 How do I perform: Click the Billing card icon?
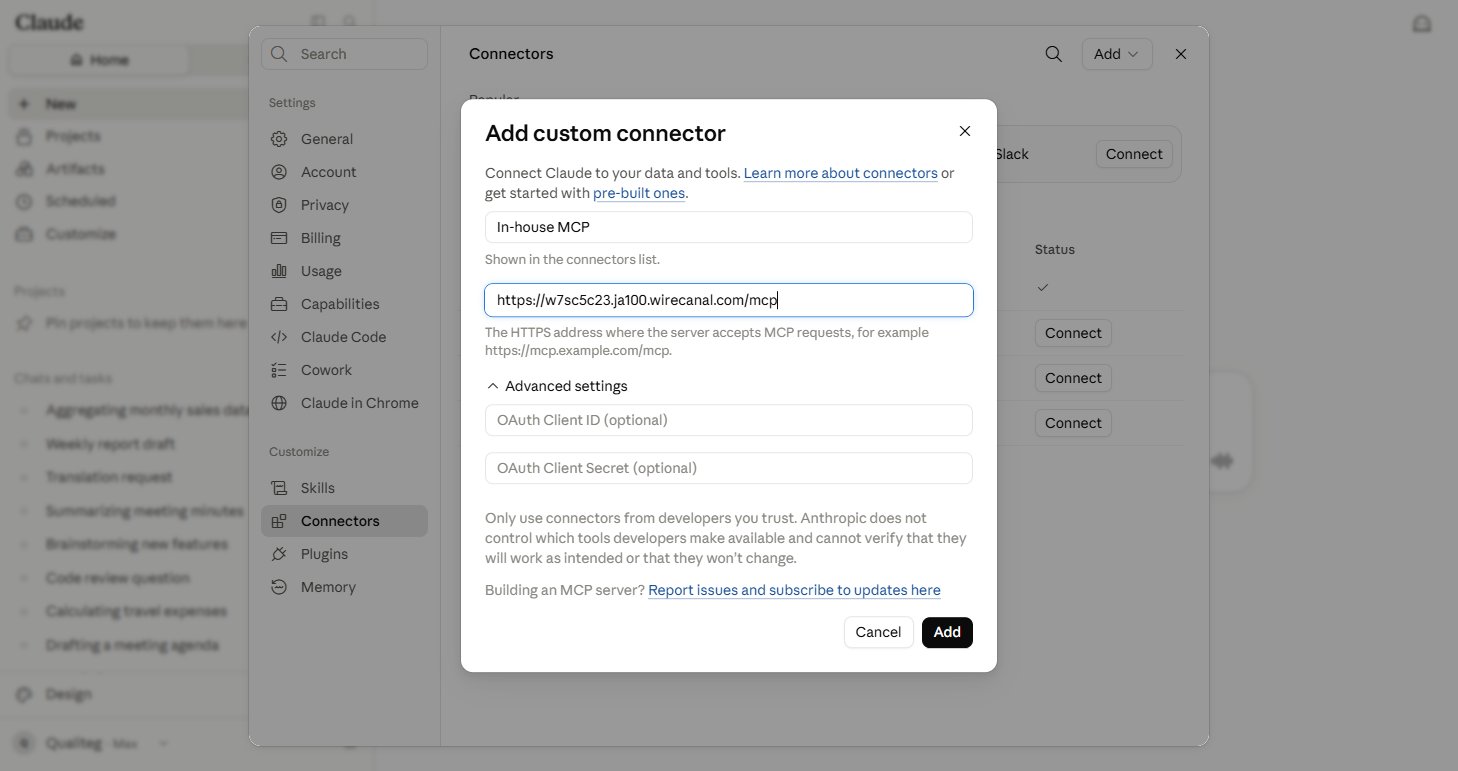pos(280,238)
